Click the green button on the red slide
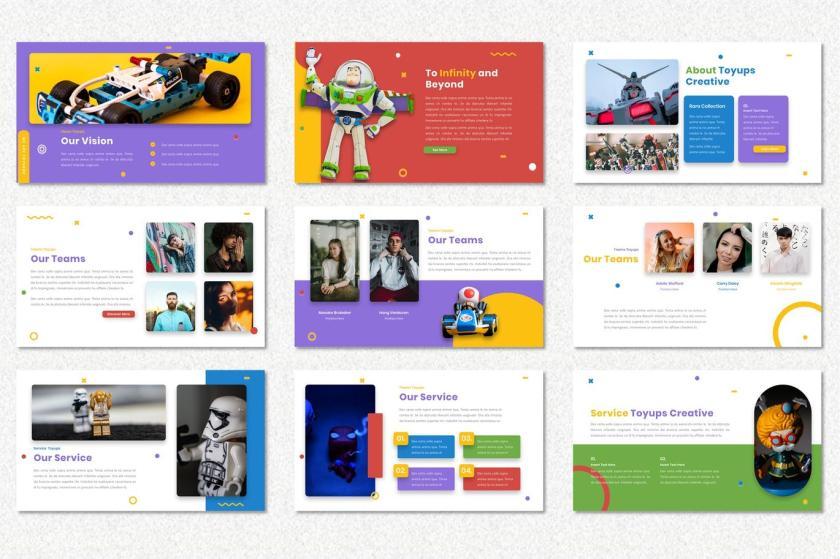The width and height of the screenshot is (840, 559). click(440, 150)
